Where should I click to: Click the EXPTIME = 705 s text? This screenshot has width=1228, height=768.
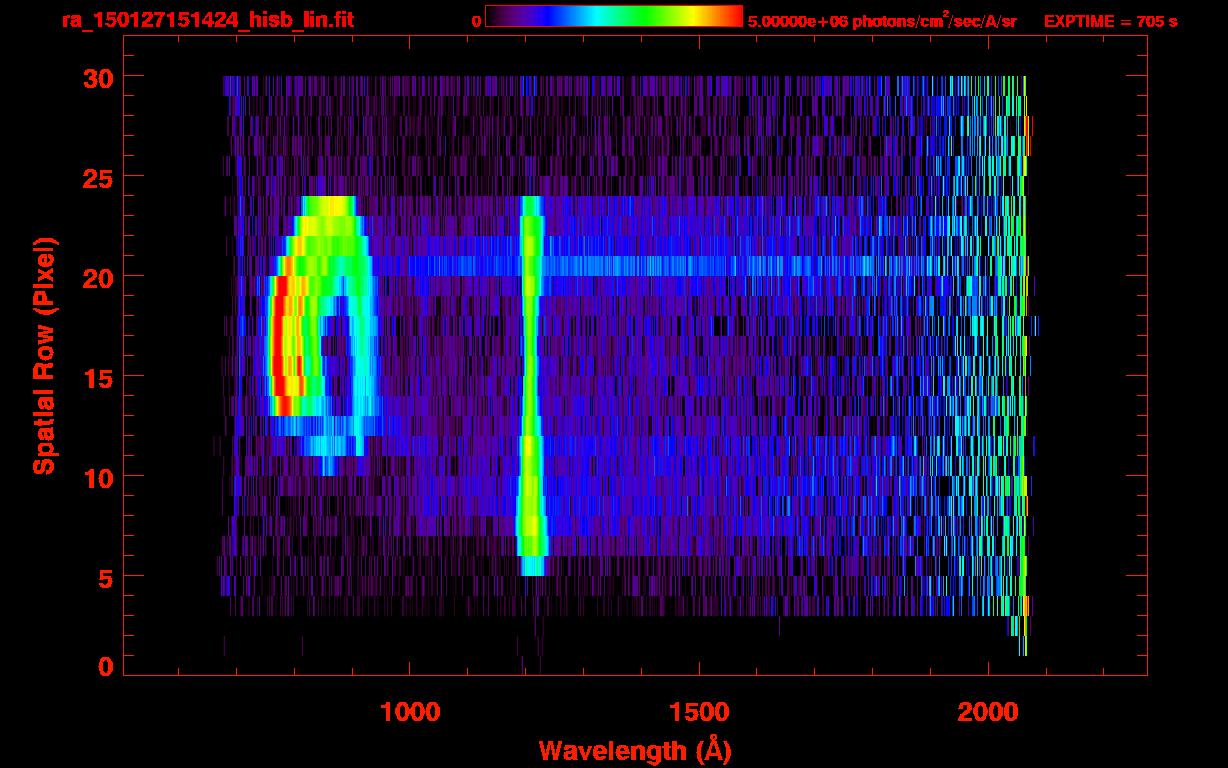(1111, 21)
